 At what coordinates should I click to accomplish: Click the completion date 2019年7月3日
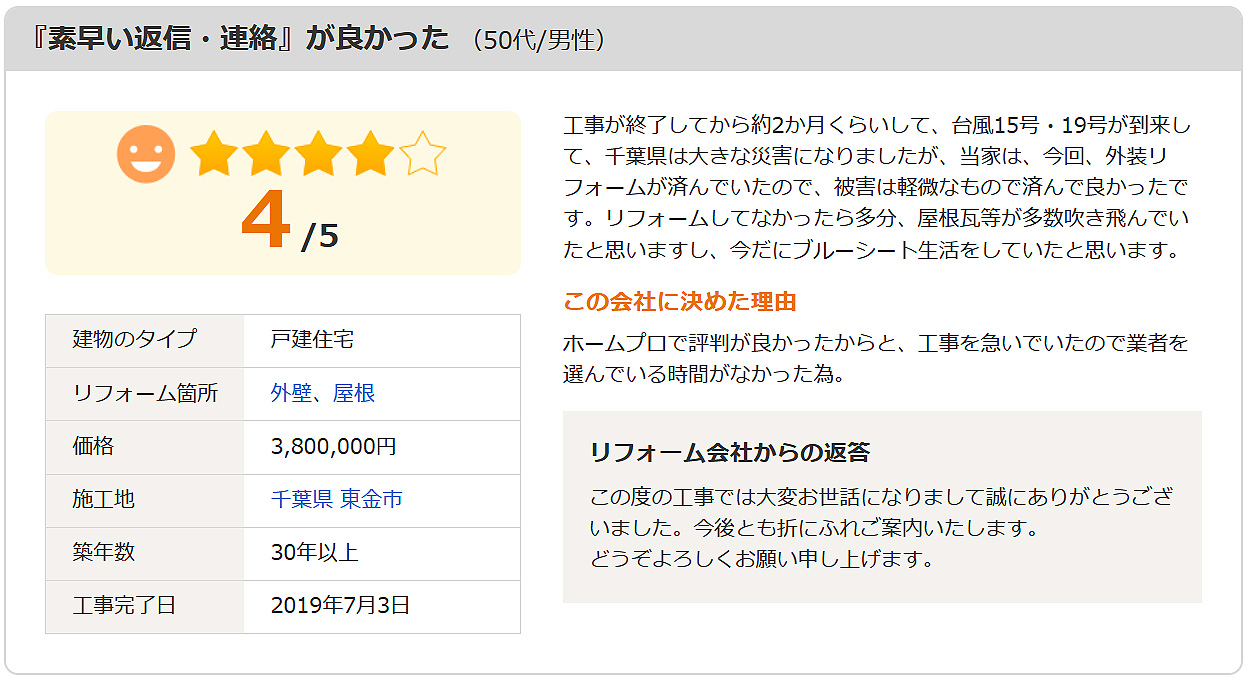[341, 605]
